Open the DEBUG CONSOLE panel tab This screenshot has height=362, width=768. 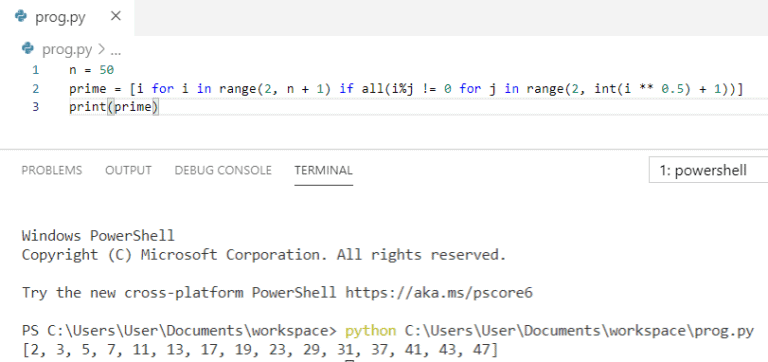coord(223,170)
